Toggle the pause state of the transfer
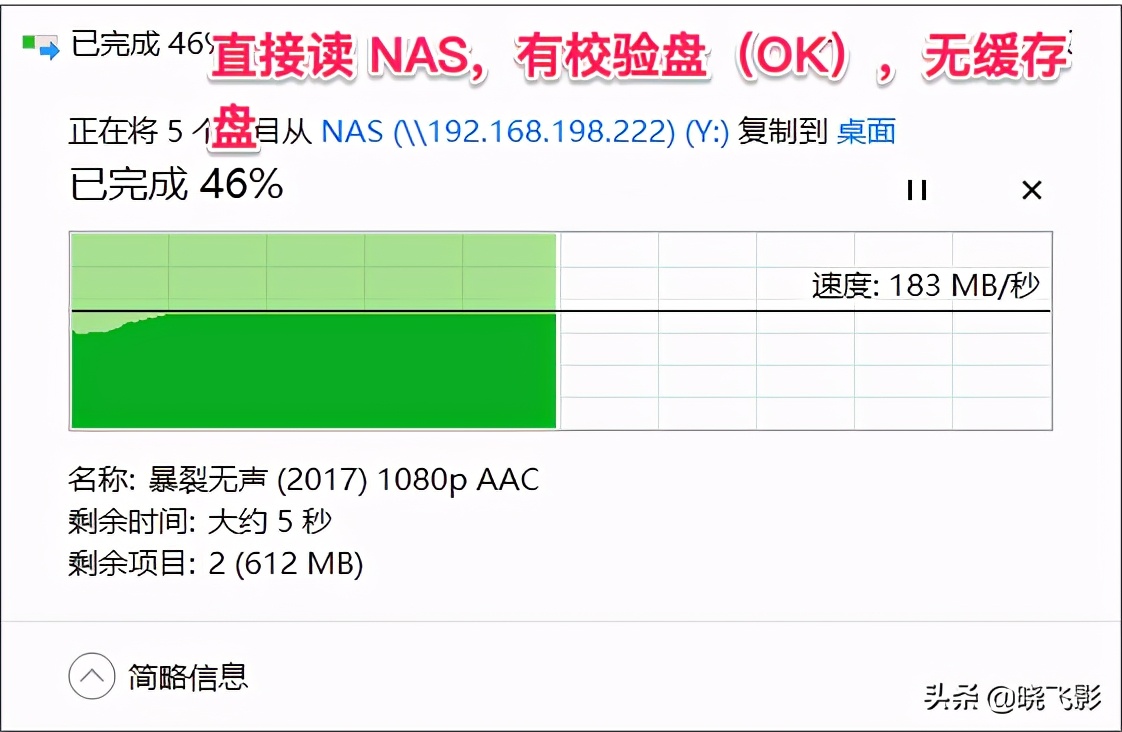Screen dimensions: 1122x732 (x=916, y=190)
